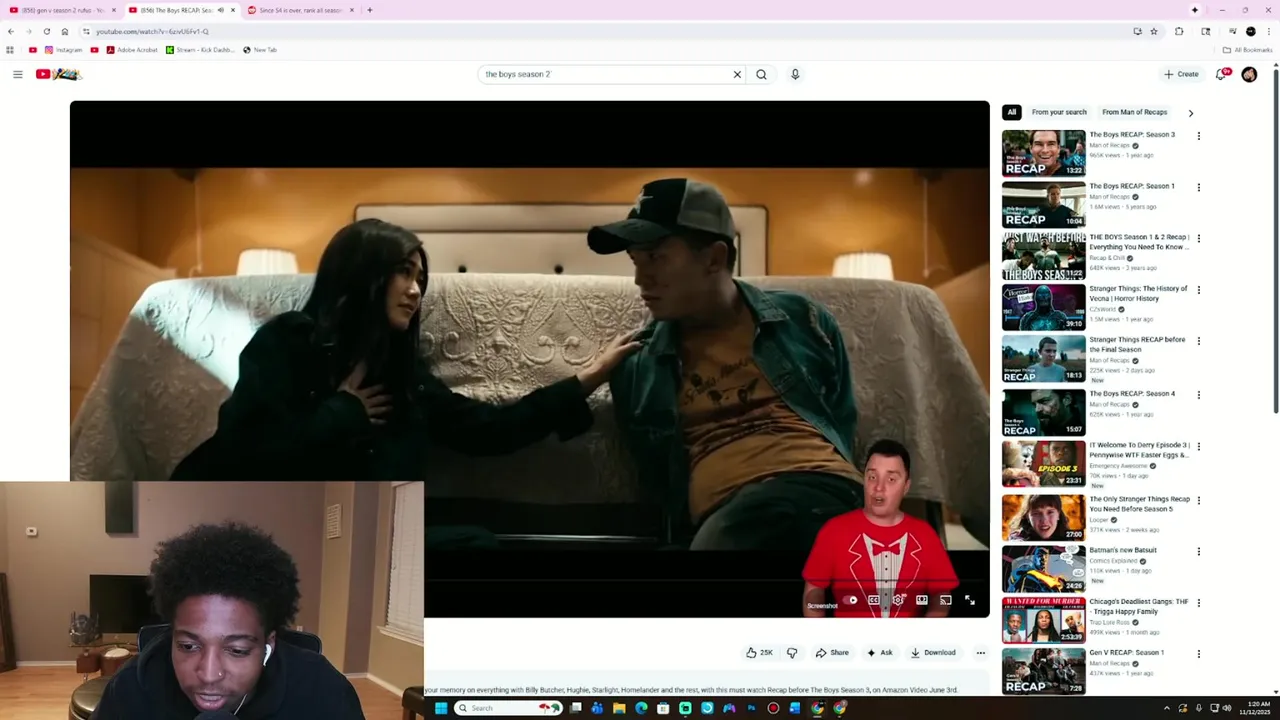Open options for Batman's new Batsuit video

pyautogui.click(x=1198, y=551)
